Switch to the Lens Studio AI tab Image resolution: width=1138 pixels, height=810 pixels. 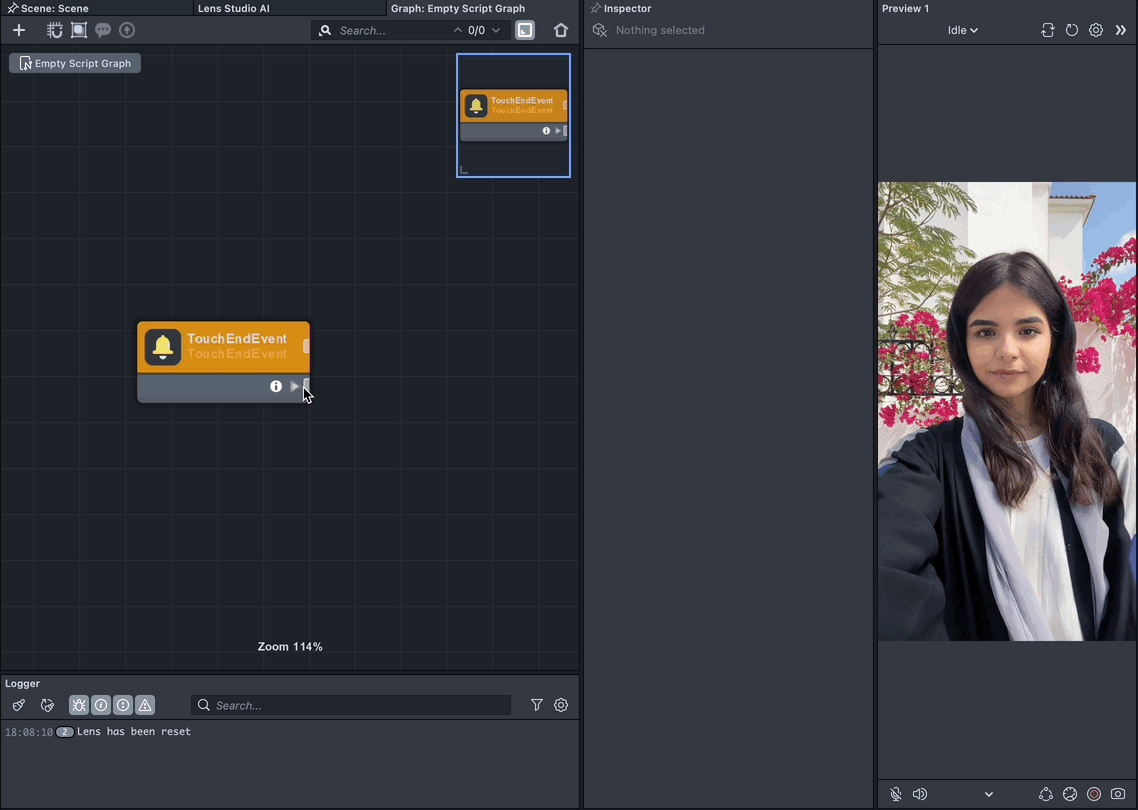[233, 8]
